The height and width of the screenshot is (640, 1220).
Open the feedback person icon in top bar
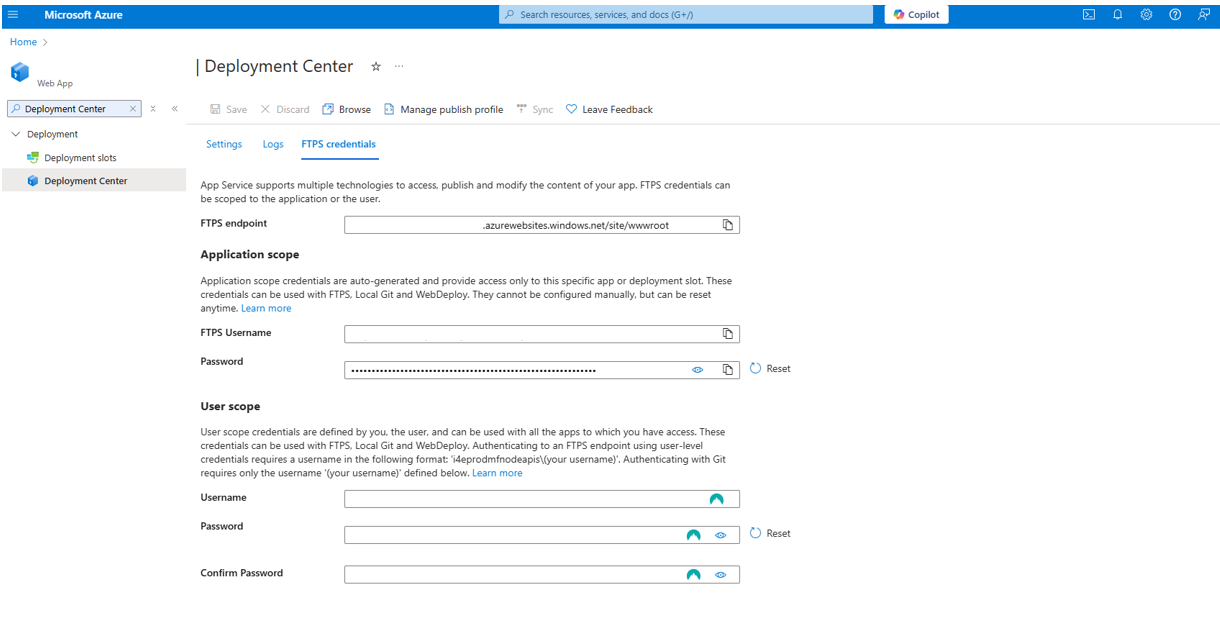click(x=1203, y=15)
